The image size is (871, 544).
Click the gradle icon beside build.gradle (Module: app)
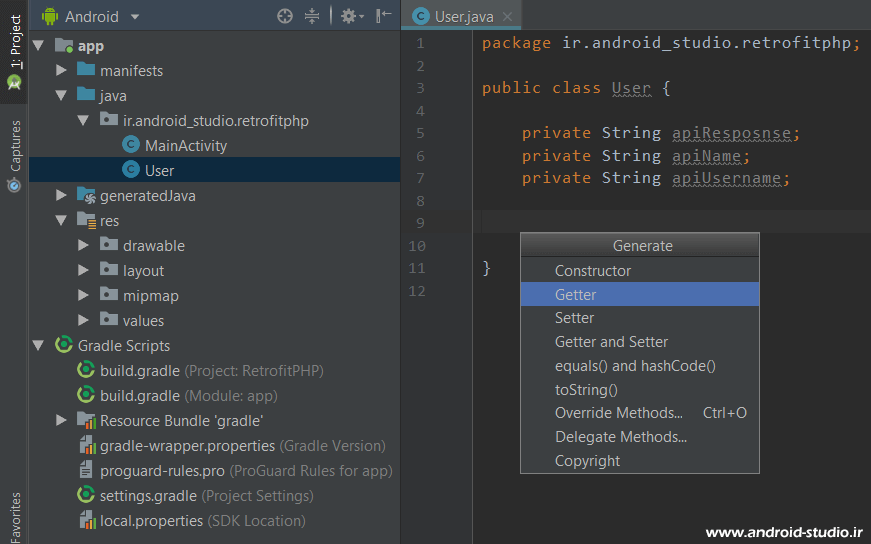[86, 395]
